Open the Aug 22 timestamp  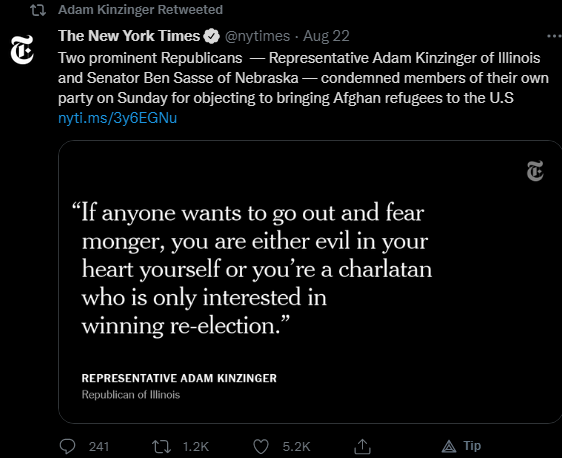coord(326,36)
